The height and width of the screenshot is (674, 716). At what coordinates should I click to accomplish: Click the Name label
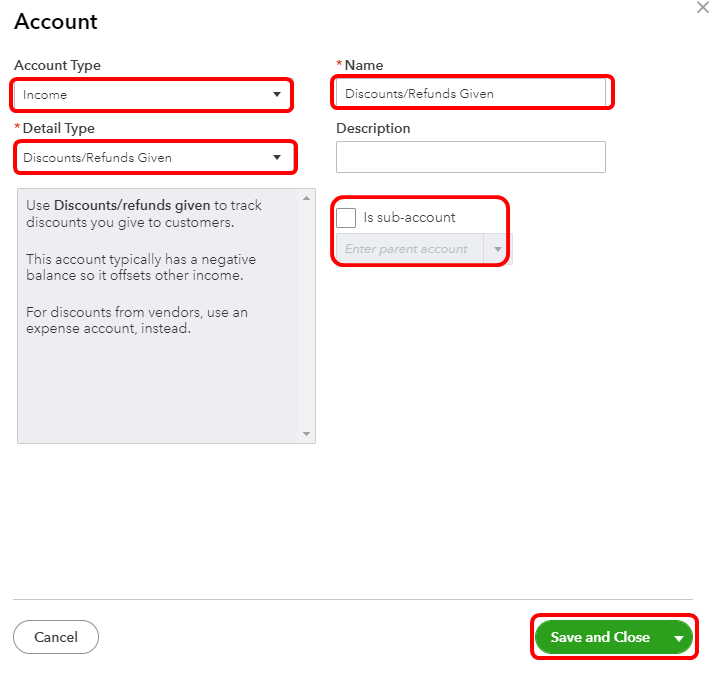tap(364, 65)
